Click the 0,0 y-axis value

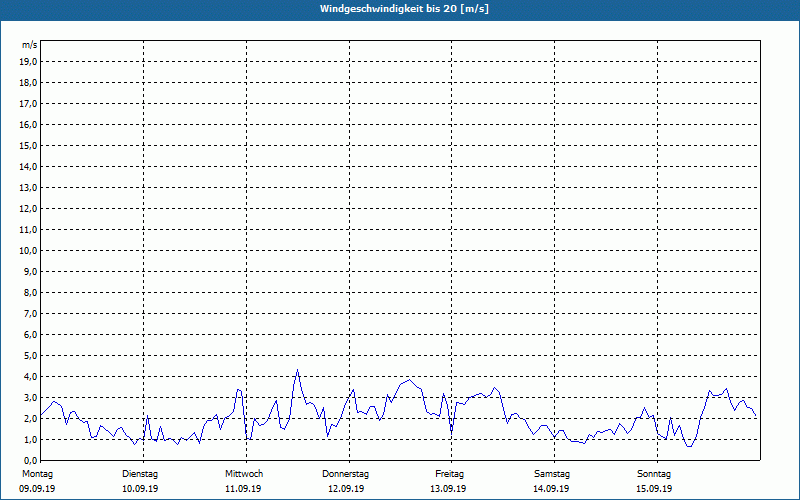tap(30, 460)
